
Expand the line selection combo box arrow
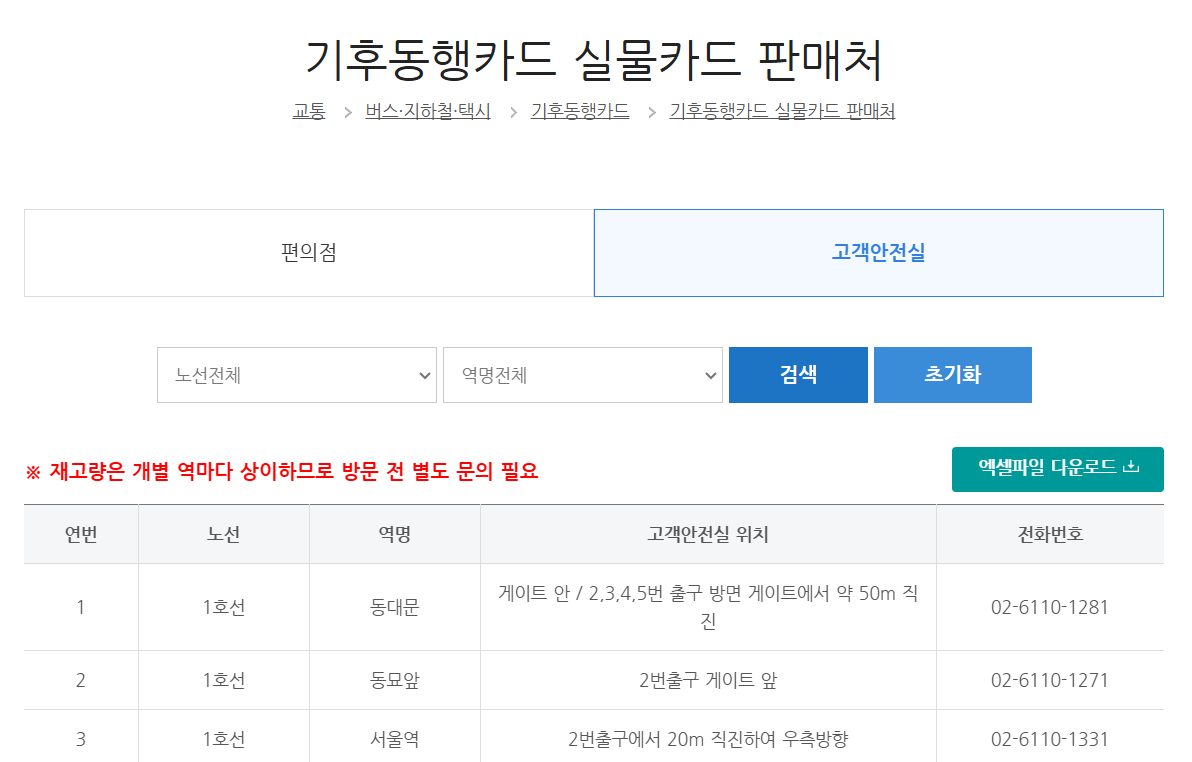point(424,375)
